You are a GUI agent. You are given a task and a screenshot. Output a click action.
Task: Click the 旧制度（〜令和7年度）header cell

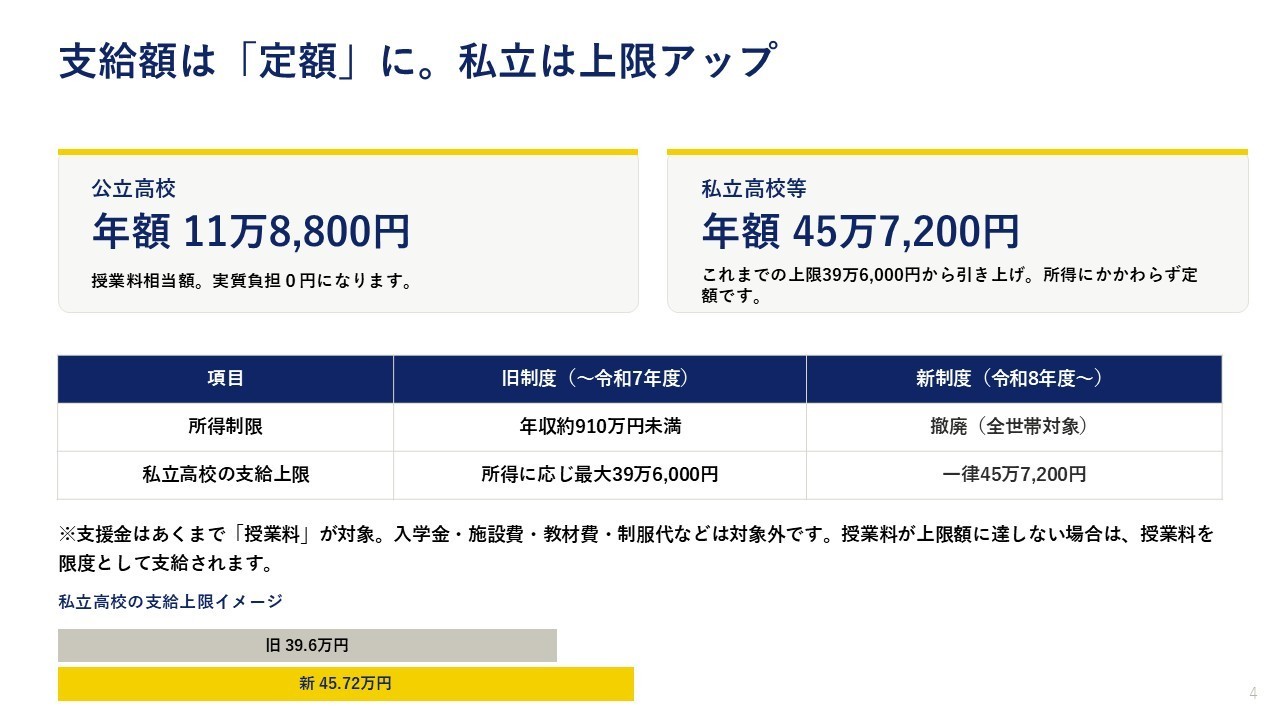point(600,379)
